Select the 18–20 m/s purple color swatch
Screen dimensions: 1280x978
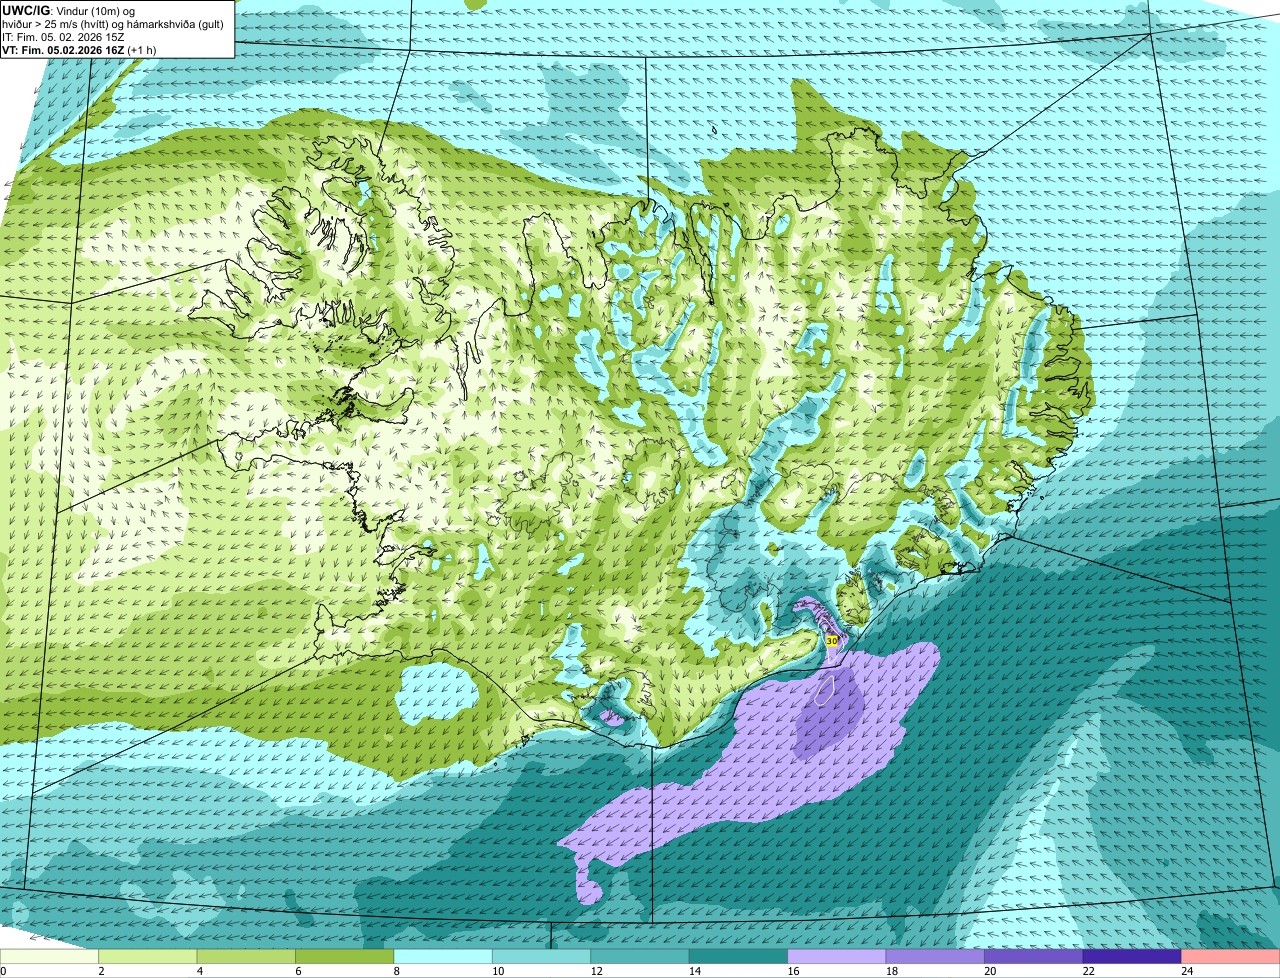tap(935, 957)
